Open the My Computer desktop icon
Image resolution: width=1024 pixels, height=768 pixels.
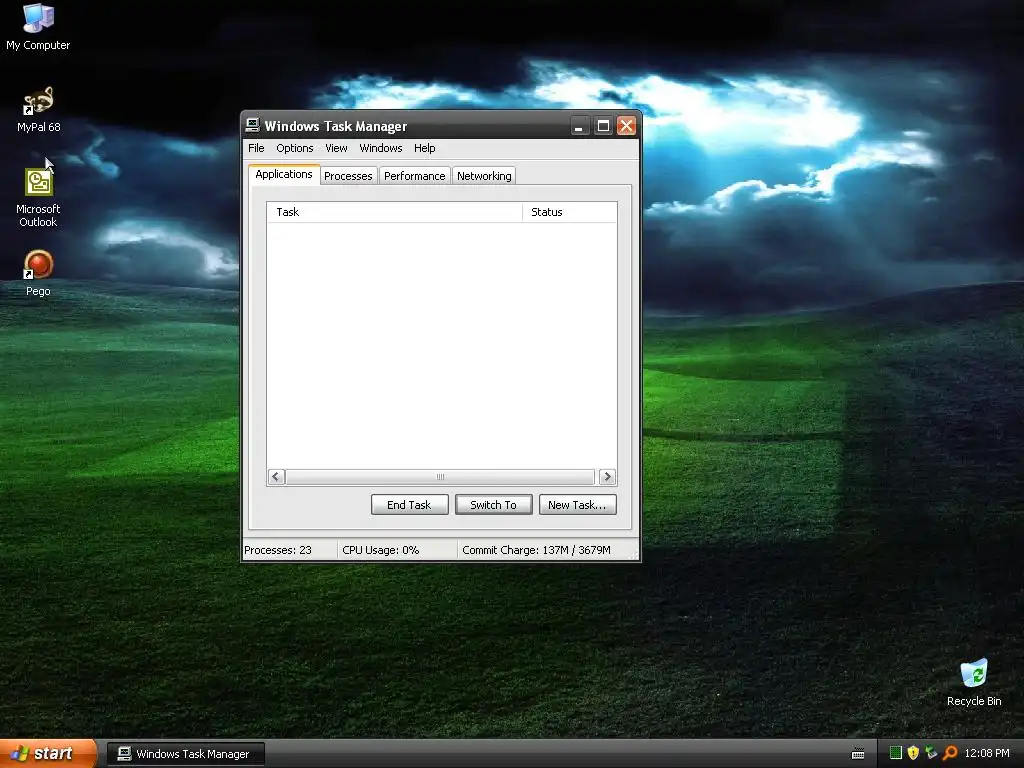click(x=38, y=27)
